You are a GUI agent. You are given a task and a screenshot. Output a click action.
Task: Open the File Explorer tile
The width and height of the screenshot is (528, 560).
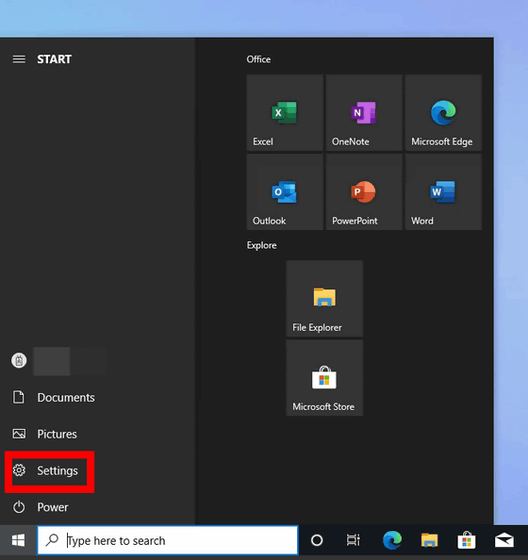click(324, 299)
